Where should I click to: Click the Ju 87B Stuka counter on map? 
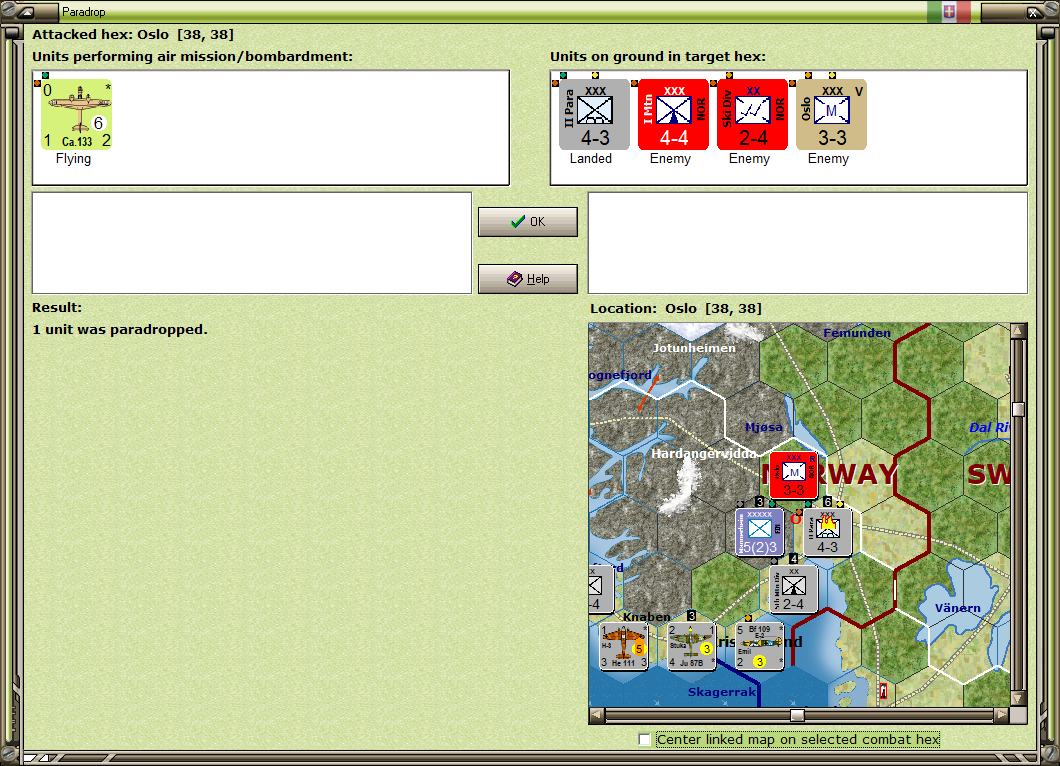coord(692,646)
